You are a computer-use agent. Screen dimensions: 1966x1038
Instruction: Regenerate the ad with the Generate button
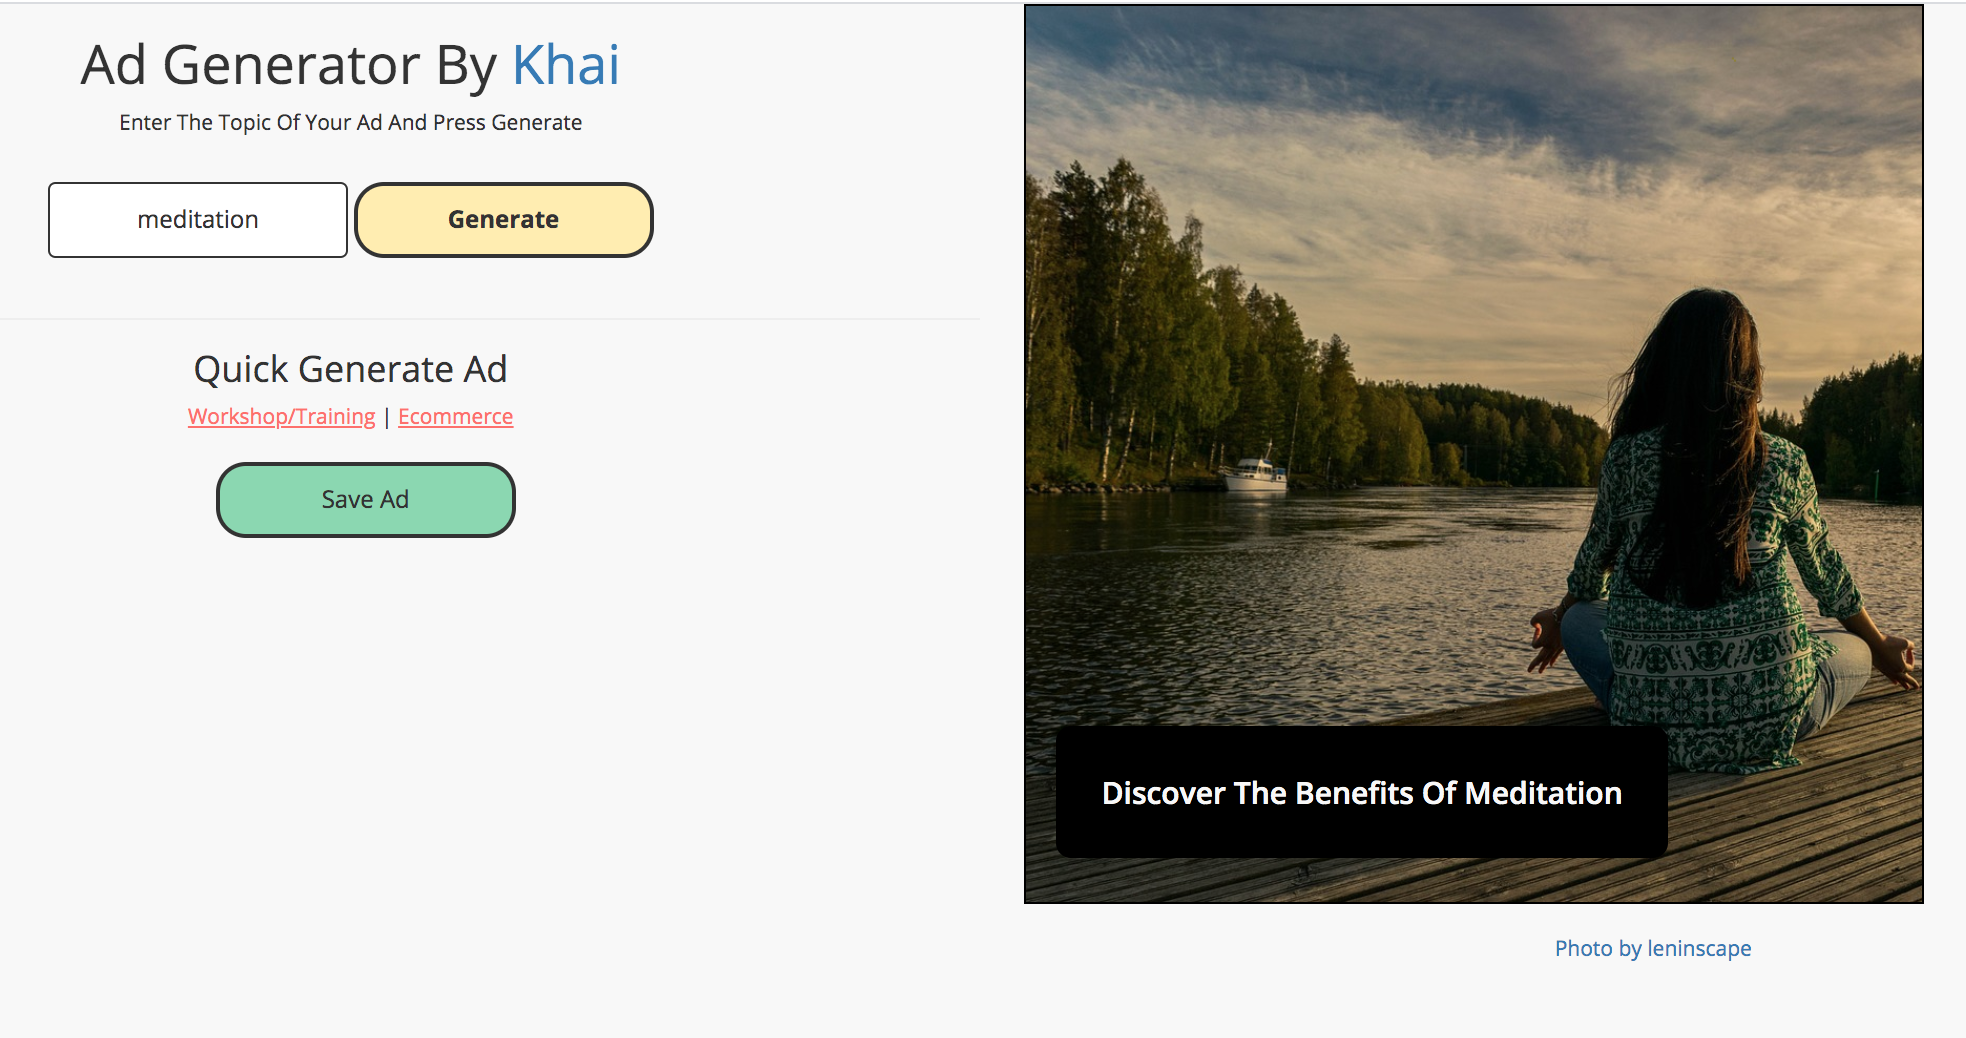[x=503, y=219]
